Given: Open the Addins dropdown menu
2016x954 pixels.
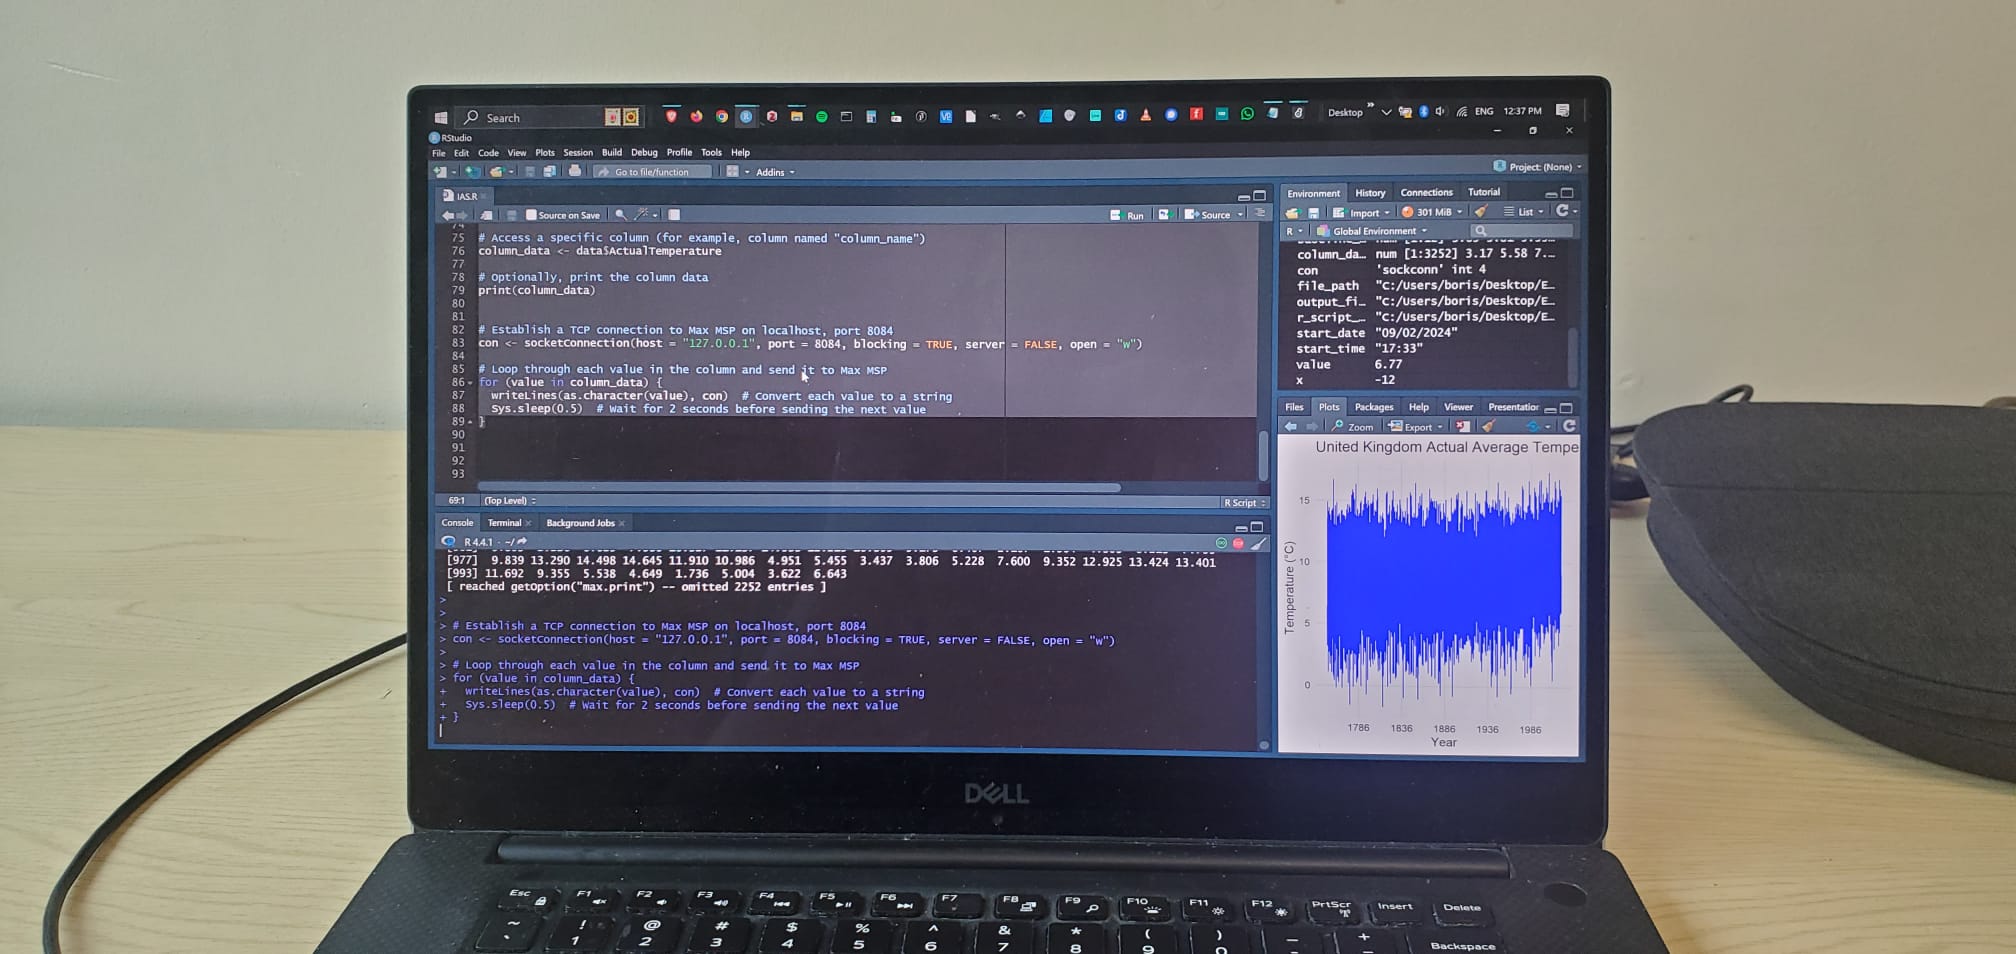Looking at the screenshot, I should tap(774, 172).
